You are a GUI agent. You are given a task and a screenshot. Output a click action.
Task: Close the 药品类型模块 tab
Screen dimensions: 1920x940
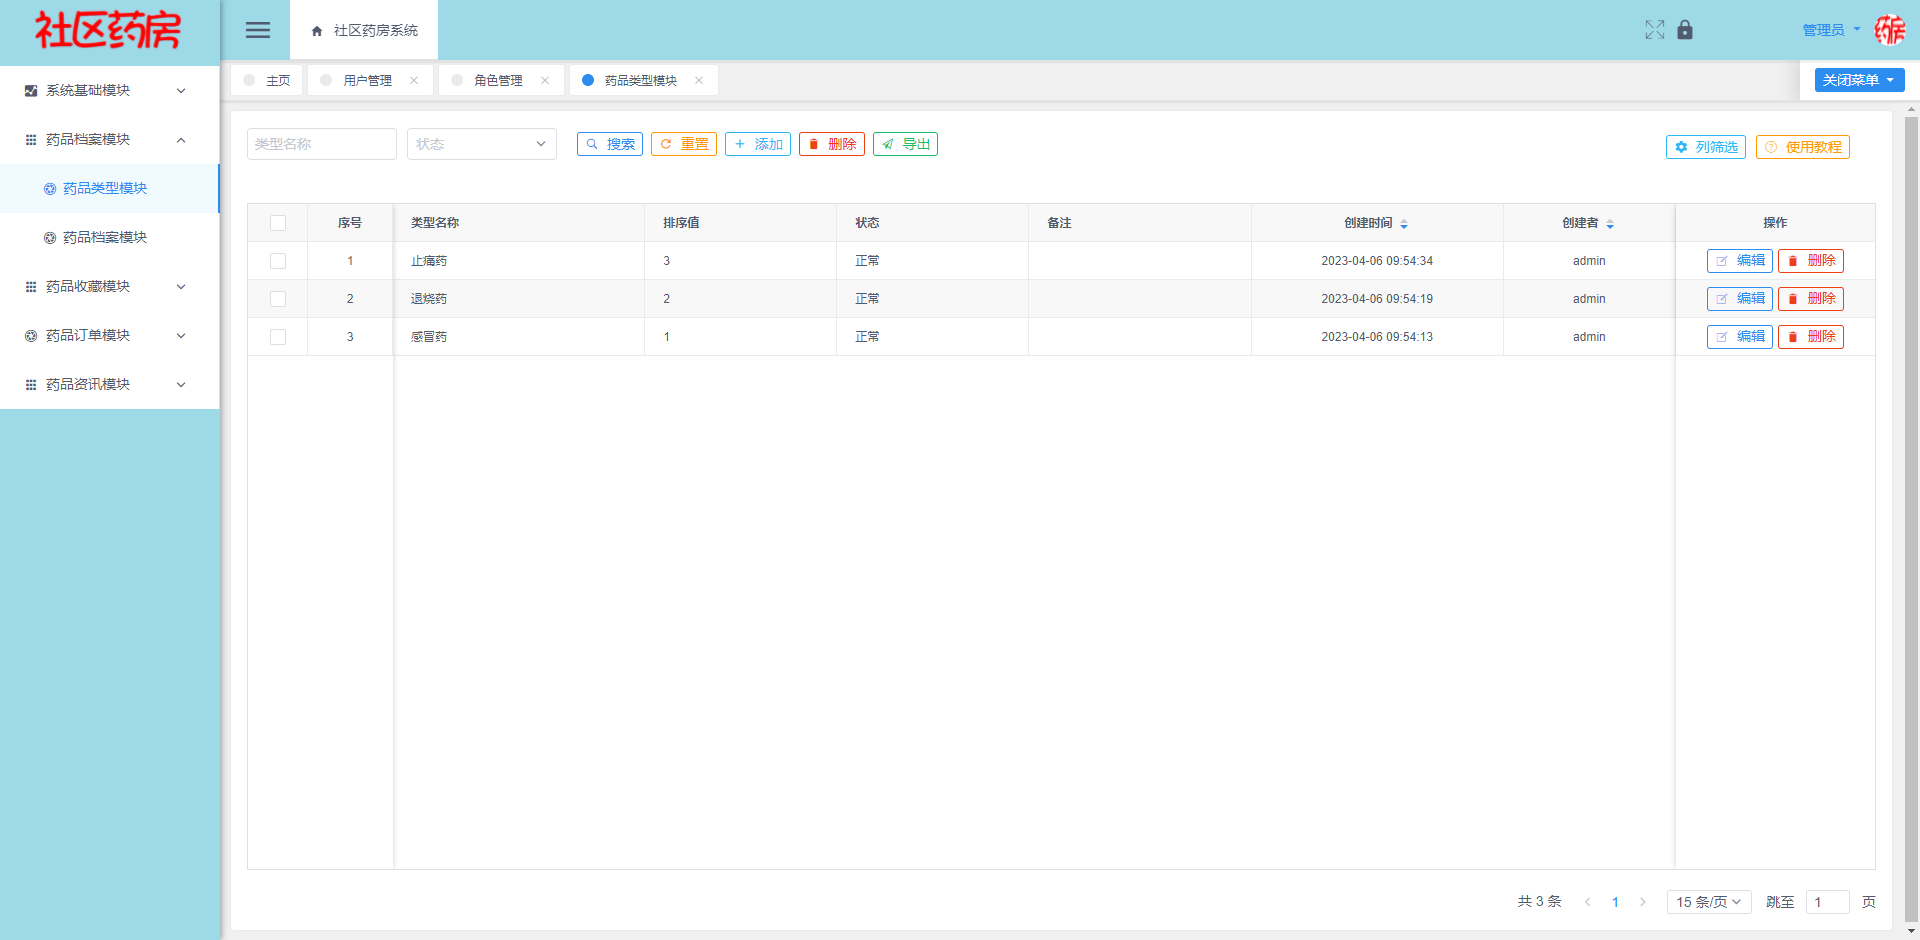pos(699,80)
